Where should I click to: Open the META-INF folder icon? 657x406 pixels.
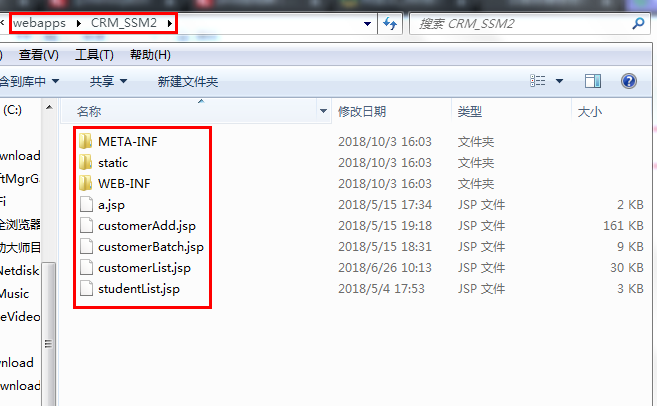(86, 141)
